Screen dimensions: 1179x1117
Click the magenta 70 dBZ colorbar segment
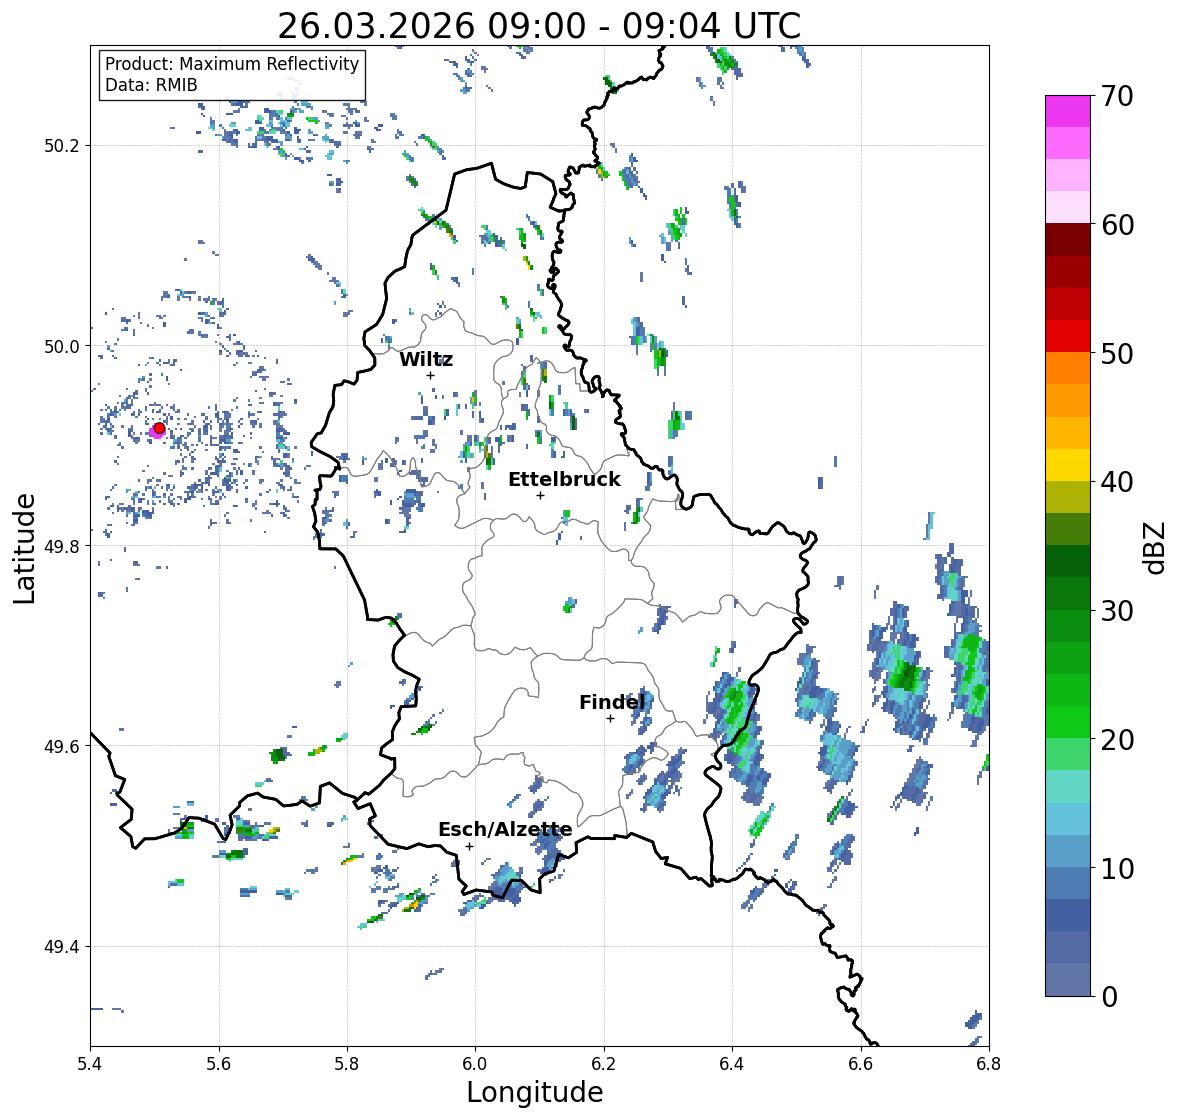[1068, 111]
